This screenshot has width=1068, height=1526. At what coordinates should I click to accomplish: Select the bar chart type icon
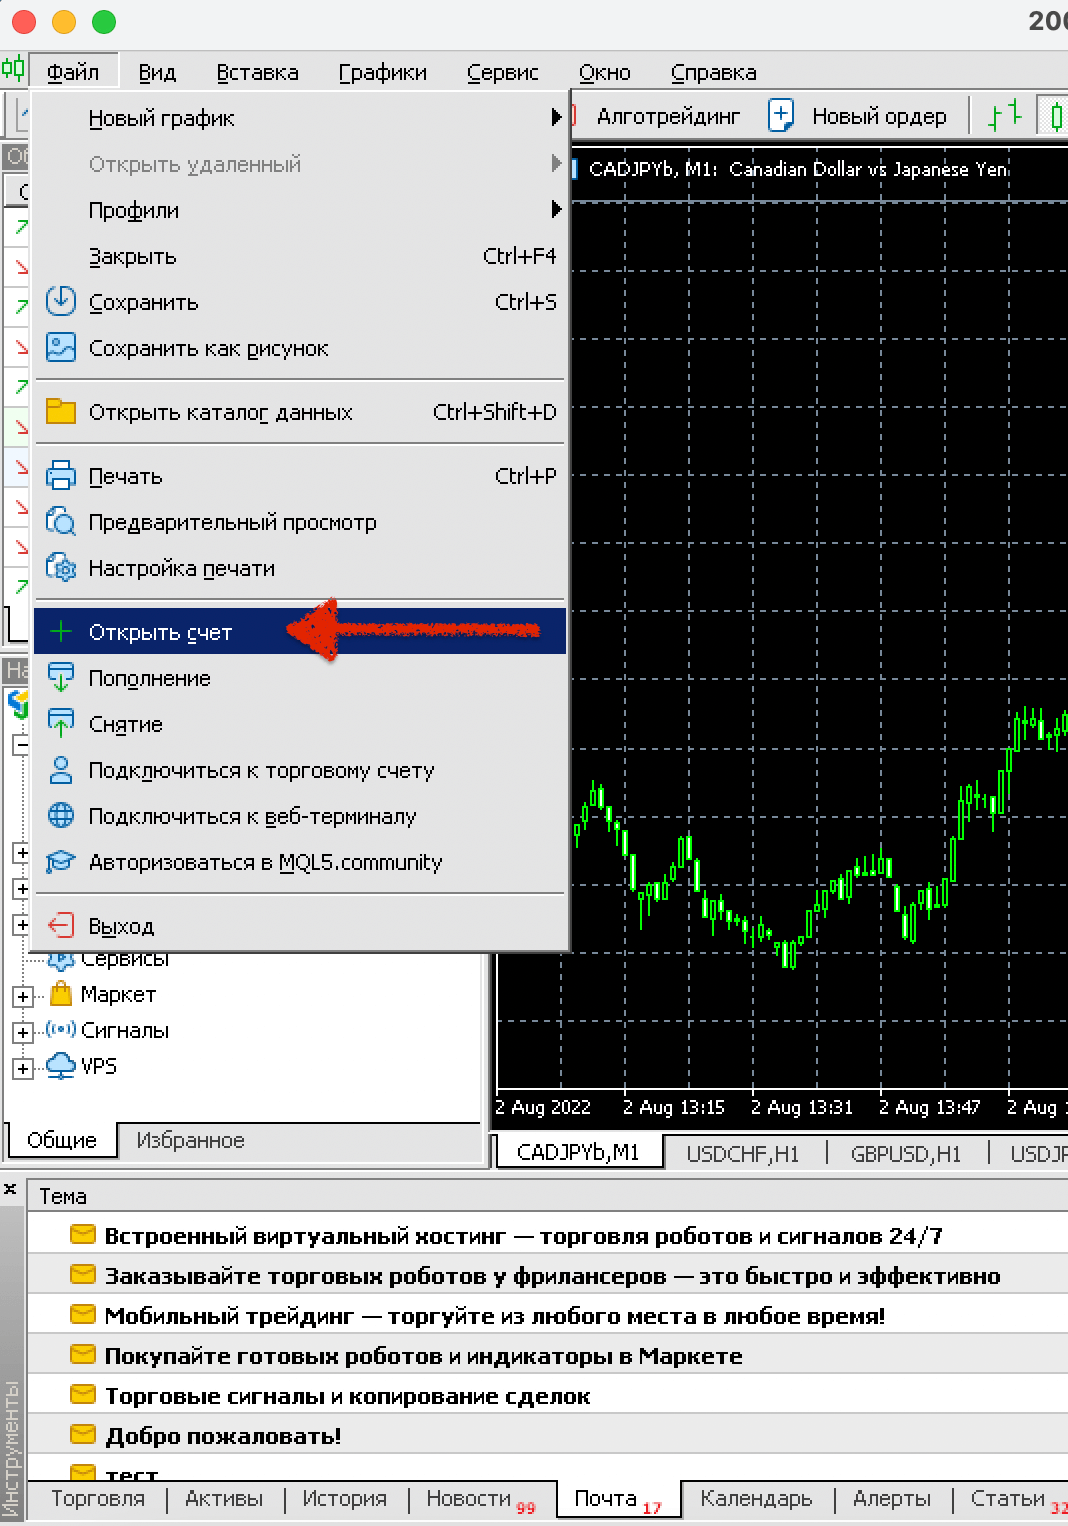pos(1004,116)
